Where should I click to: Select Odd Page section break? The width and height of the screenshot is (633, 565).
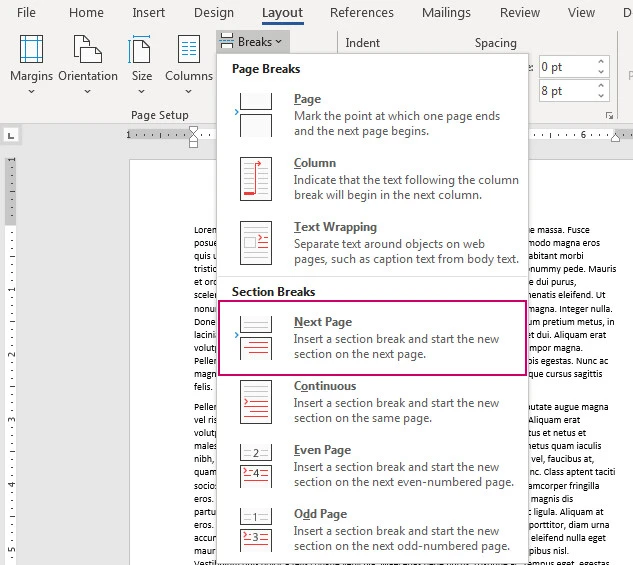372,530
